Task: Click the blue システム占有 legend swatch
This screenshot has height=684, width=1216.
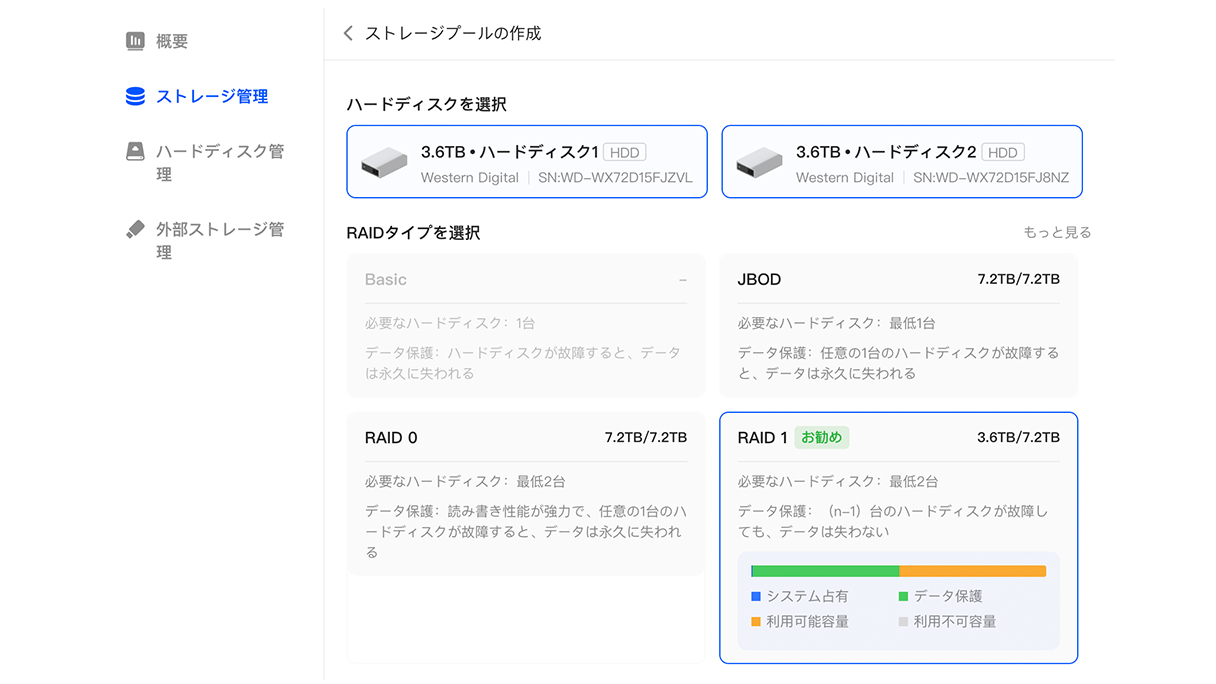Action: point(756,596)
